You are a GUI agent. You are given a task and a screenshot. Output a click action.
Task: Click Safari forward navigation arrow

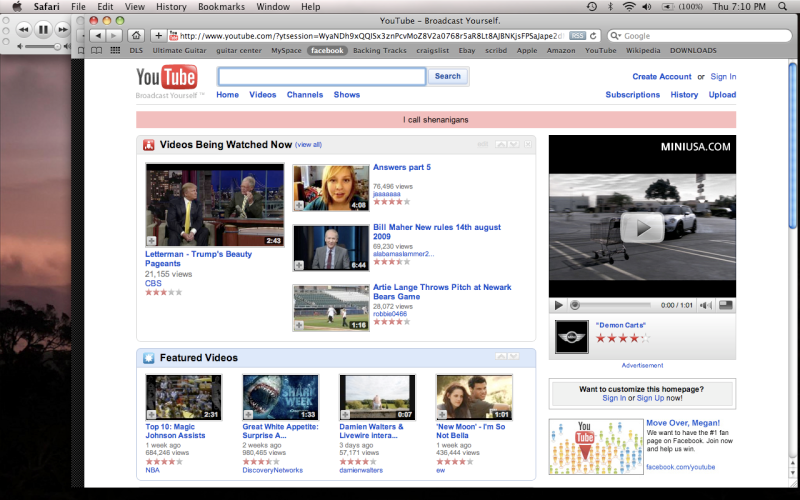pyautogui.click(x=114, y=36)
